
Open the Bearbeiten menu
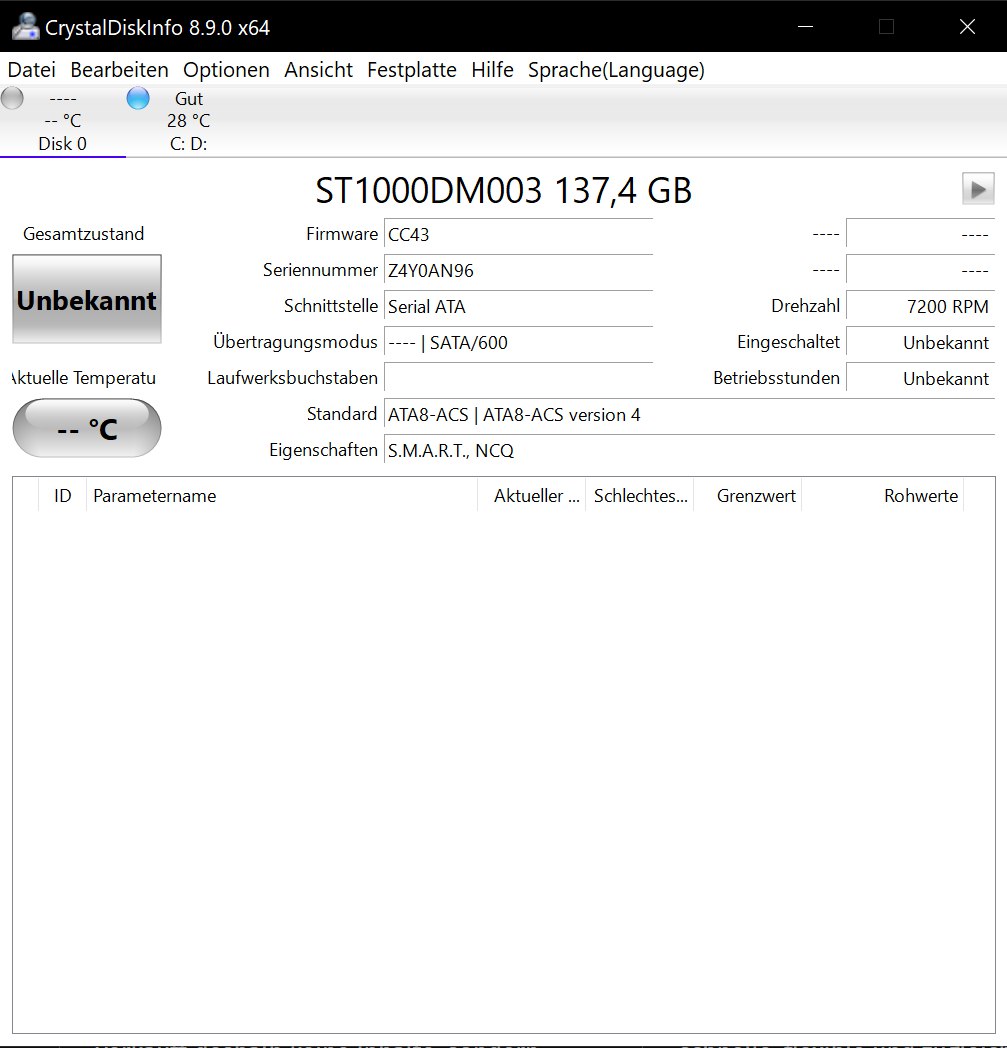119,70
